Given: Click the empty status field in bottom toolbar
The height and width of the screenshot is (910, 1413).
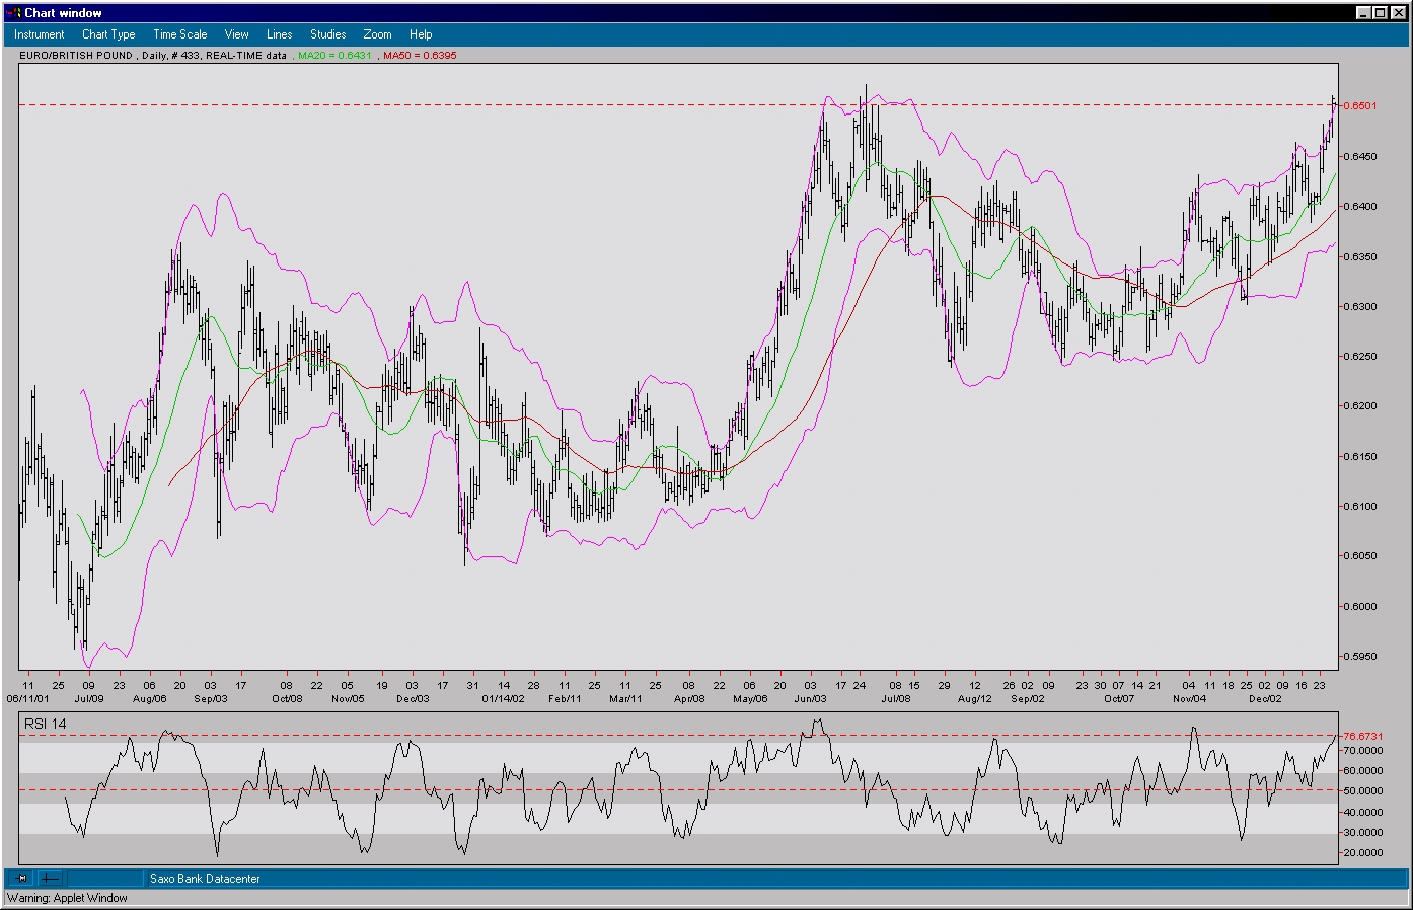Looking at the screenshot, I should pyautogui.click(x=106, y=878).
